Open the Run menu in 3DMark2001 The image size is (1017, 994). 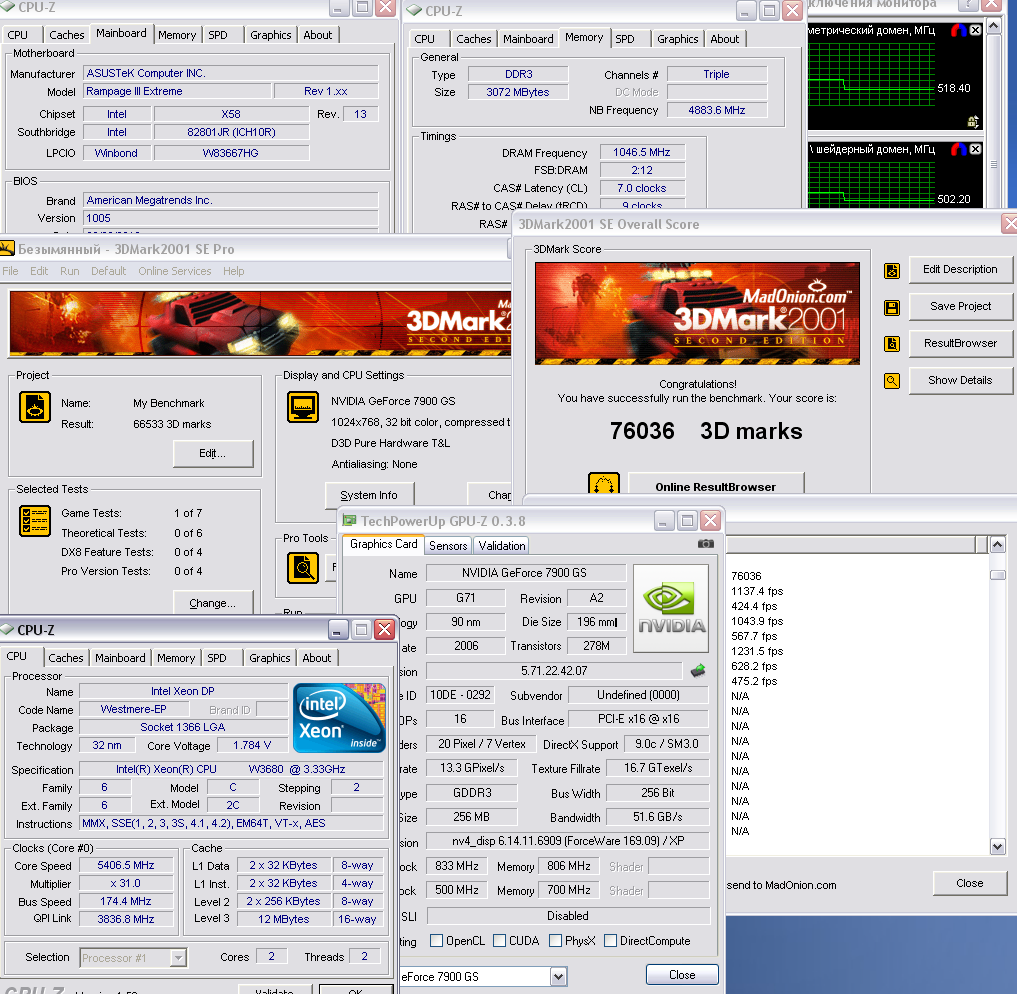(69, 271)
